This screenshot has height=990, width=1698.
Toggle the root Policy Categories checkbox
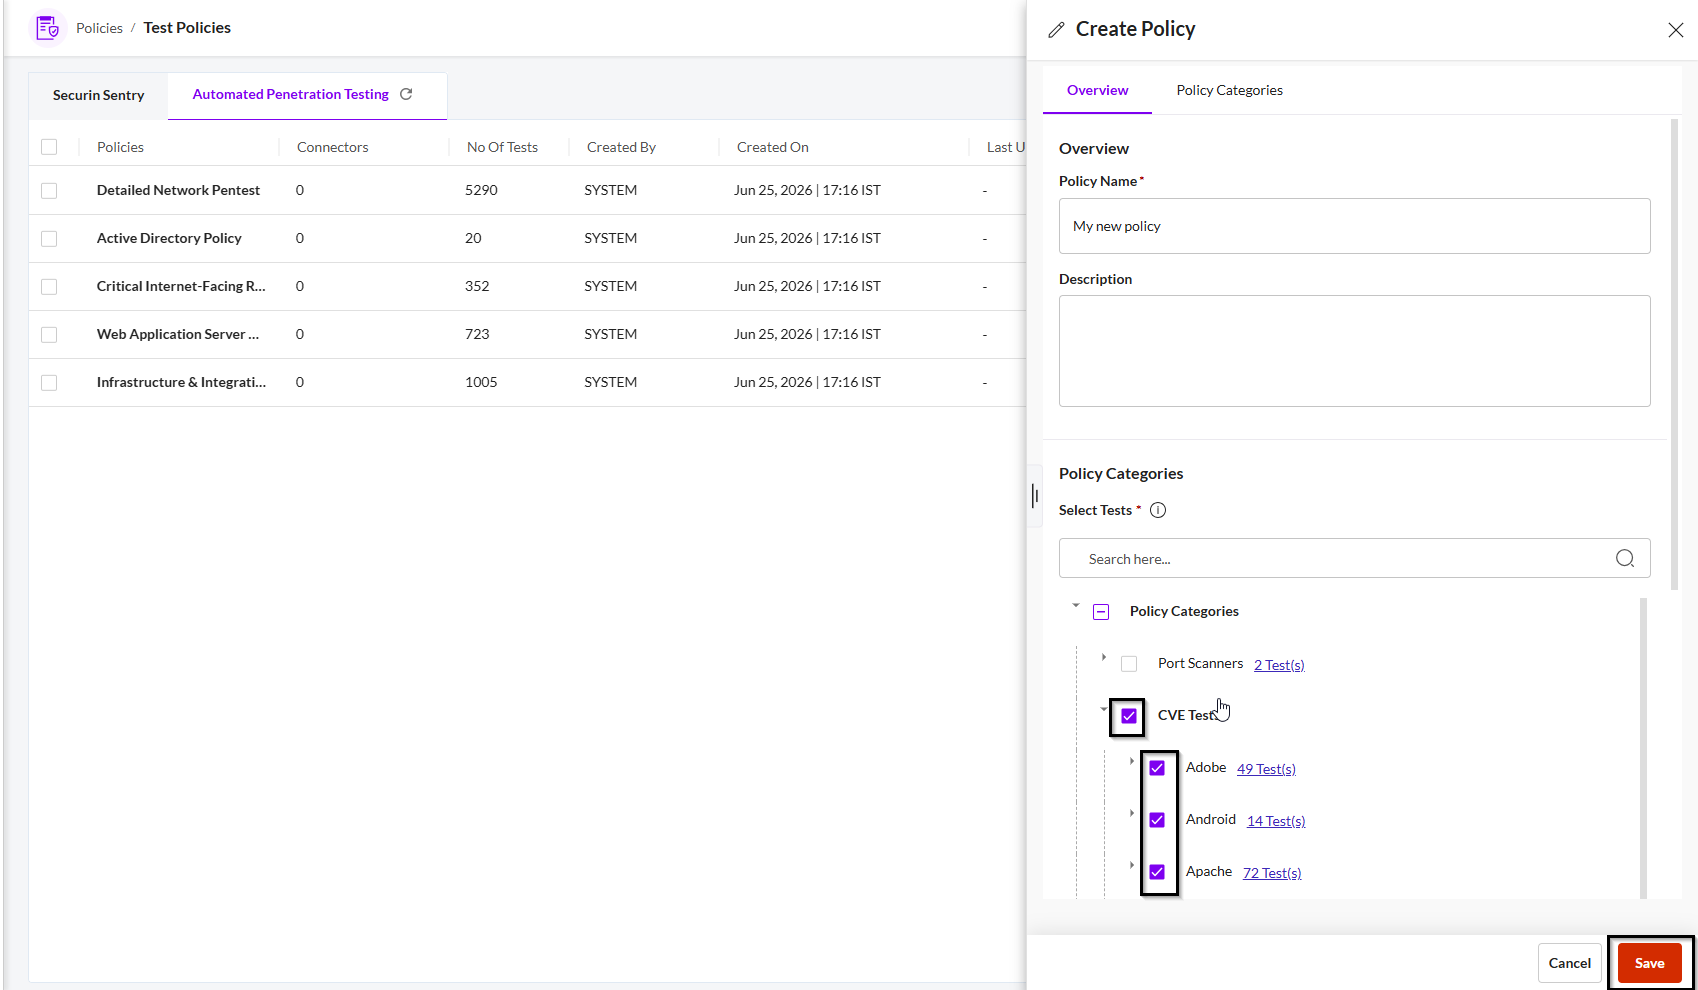coord(1101,612)
